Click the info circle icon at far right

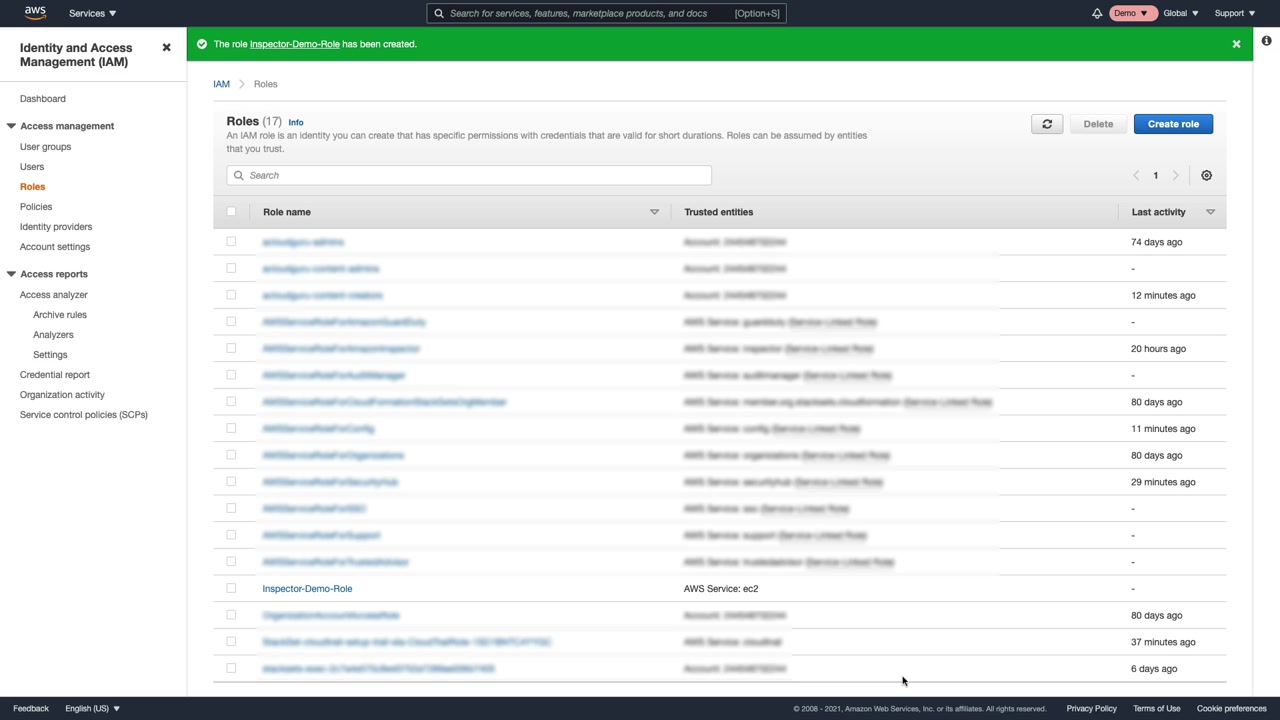click(1266, 41)
